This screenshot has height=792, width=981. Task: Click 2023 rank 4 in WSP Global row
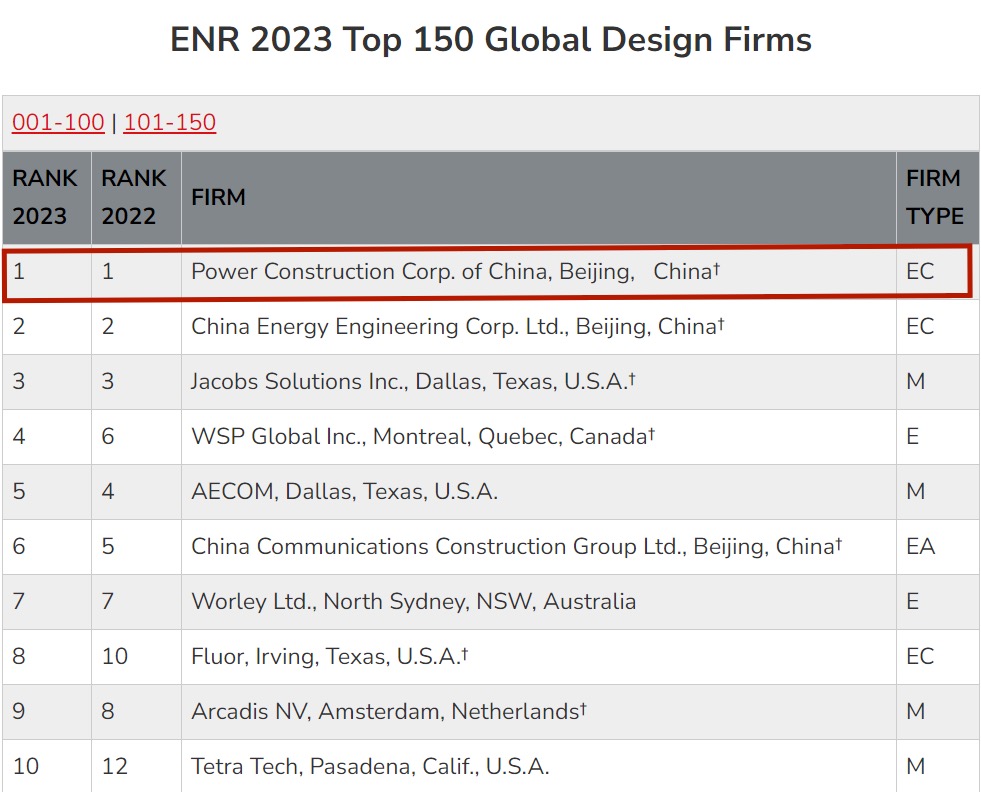pyautogui.click(x=19, y=436)
